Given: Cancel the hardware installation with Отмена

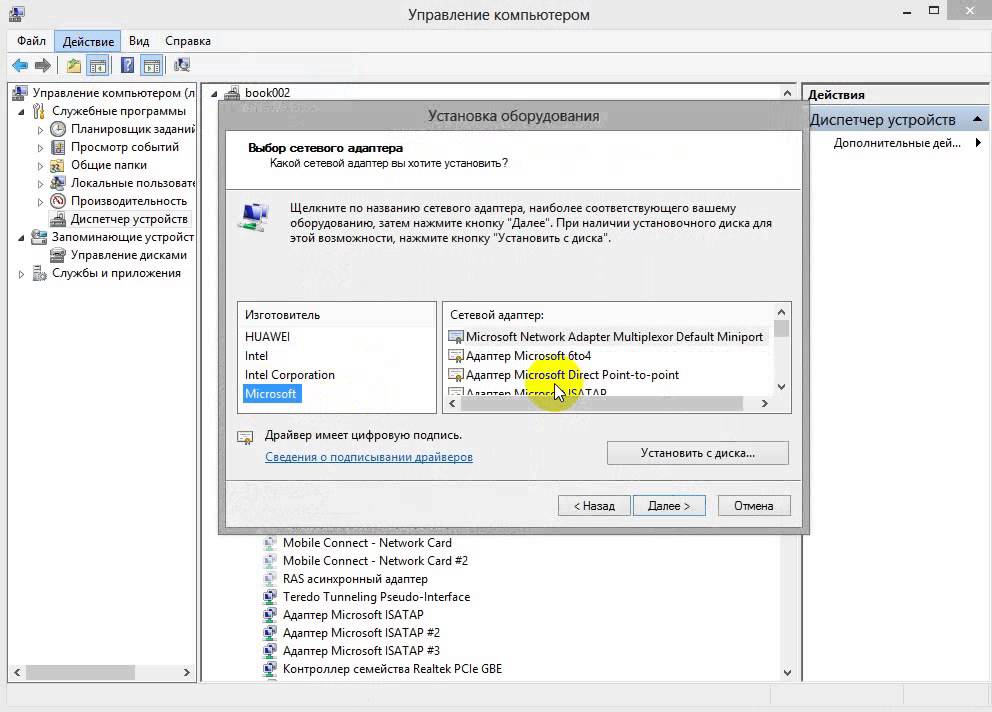Looking at the screenshot, I should [753, 506].
